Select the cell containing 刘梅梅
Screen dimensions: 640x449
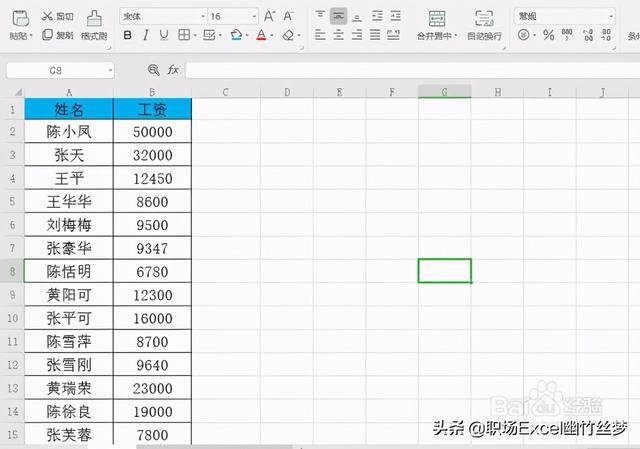(69, 225)
